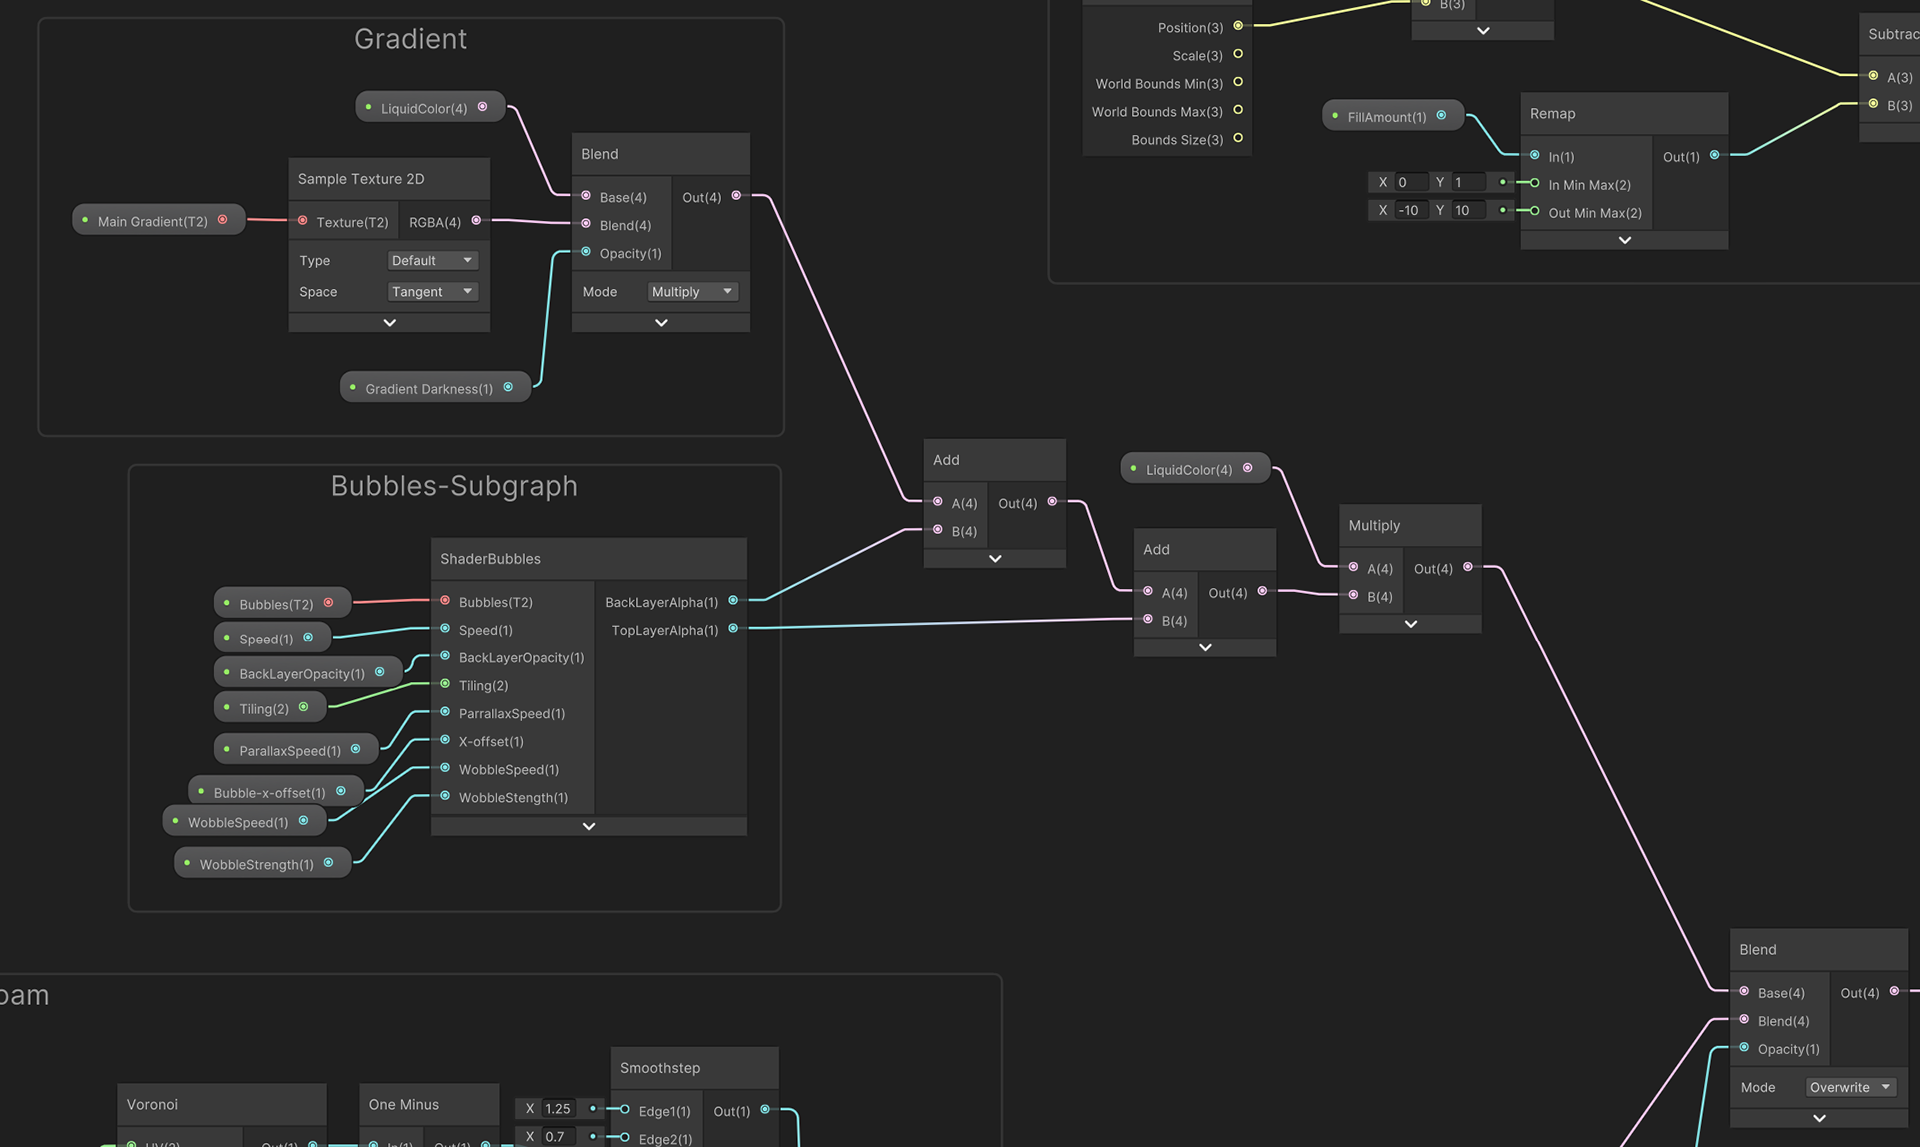Collapse chevron under the Remap node
Screen dimensions: 1920x1147
[1624, 241]
